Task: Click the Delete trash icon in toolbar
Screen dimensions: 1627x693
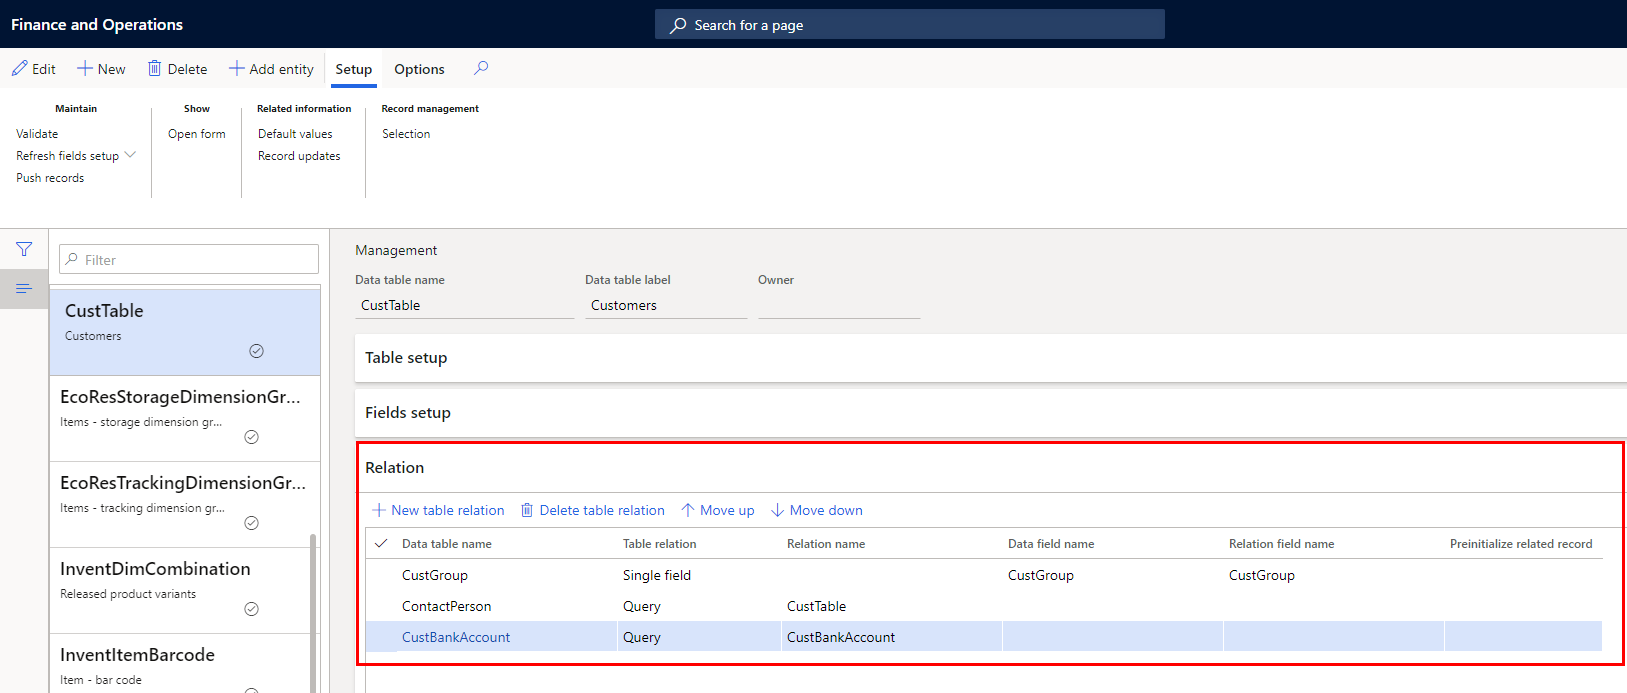Action: point(155,69)
